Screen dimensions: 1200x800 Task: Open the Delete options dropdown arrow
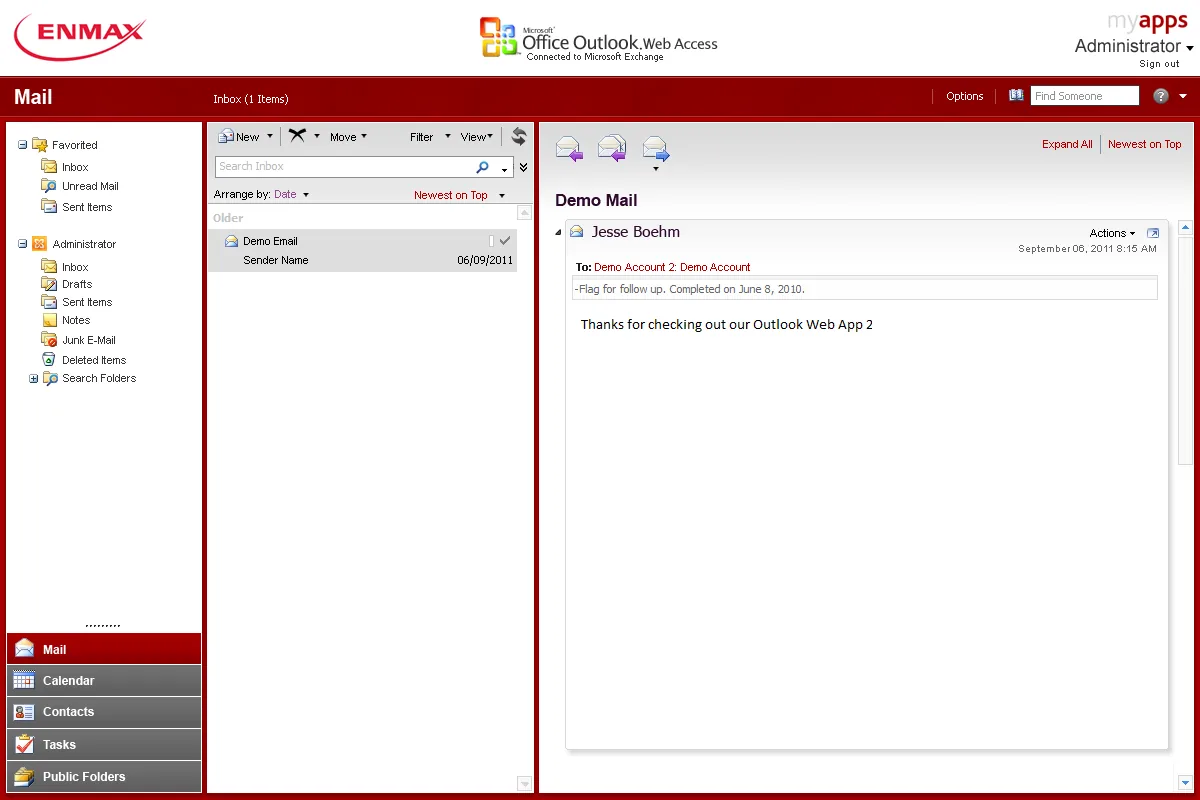pos(317,136)
